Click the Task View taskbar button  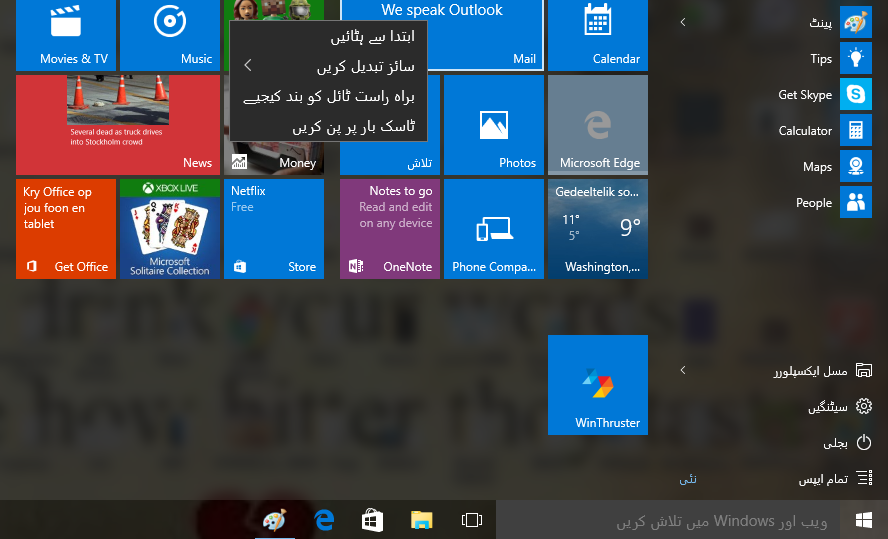pyautogui.click(x=472, y=520)
